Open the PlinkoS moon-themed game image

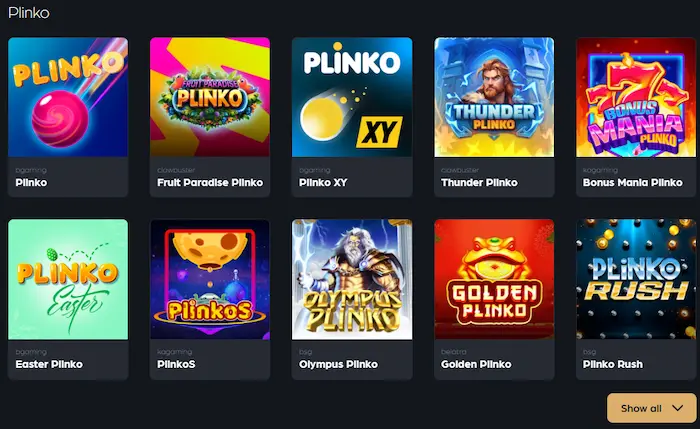click(x=210, y=279)
